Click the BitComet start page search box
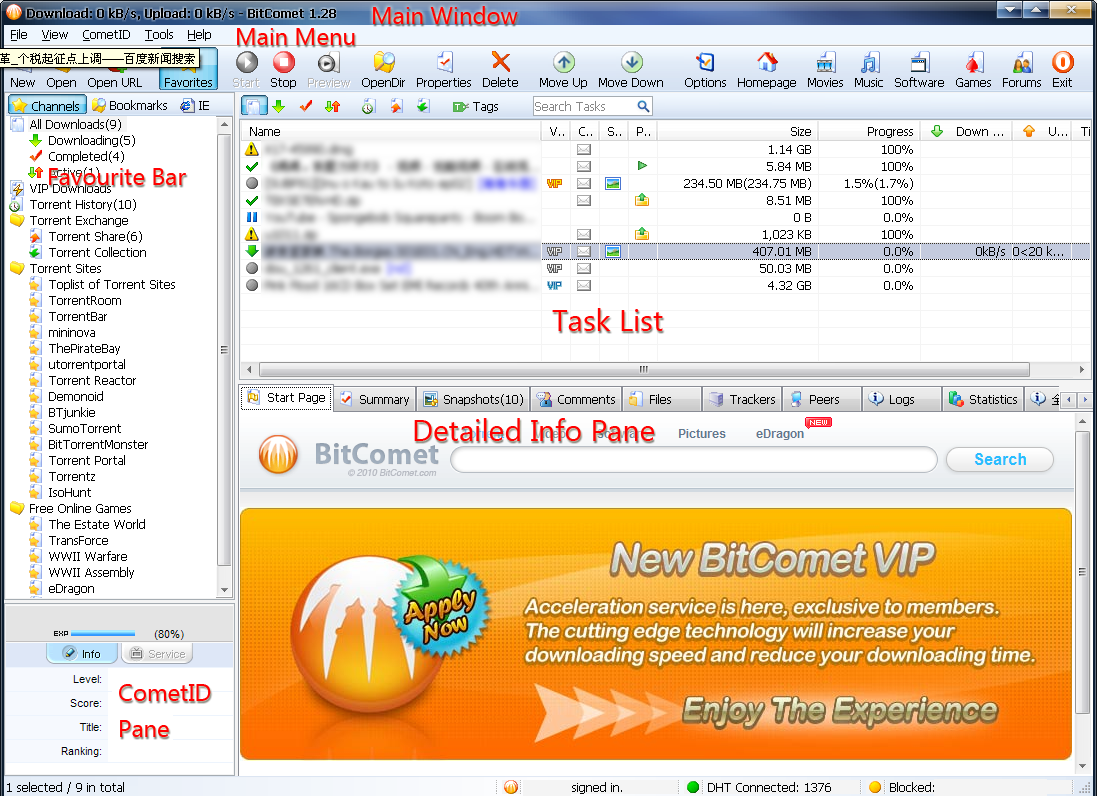Viewport: 1097px width, 796px height. [694, 460]
